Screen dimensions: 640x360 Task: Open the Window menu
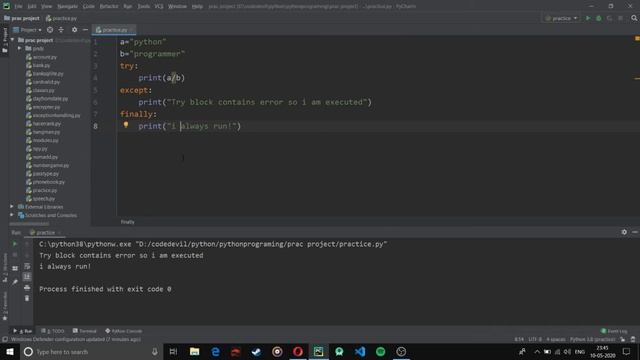point(178,7)
